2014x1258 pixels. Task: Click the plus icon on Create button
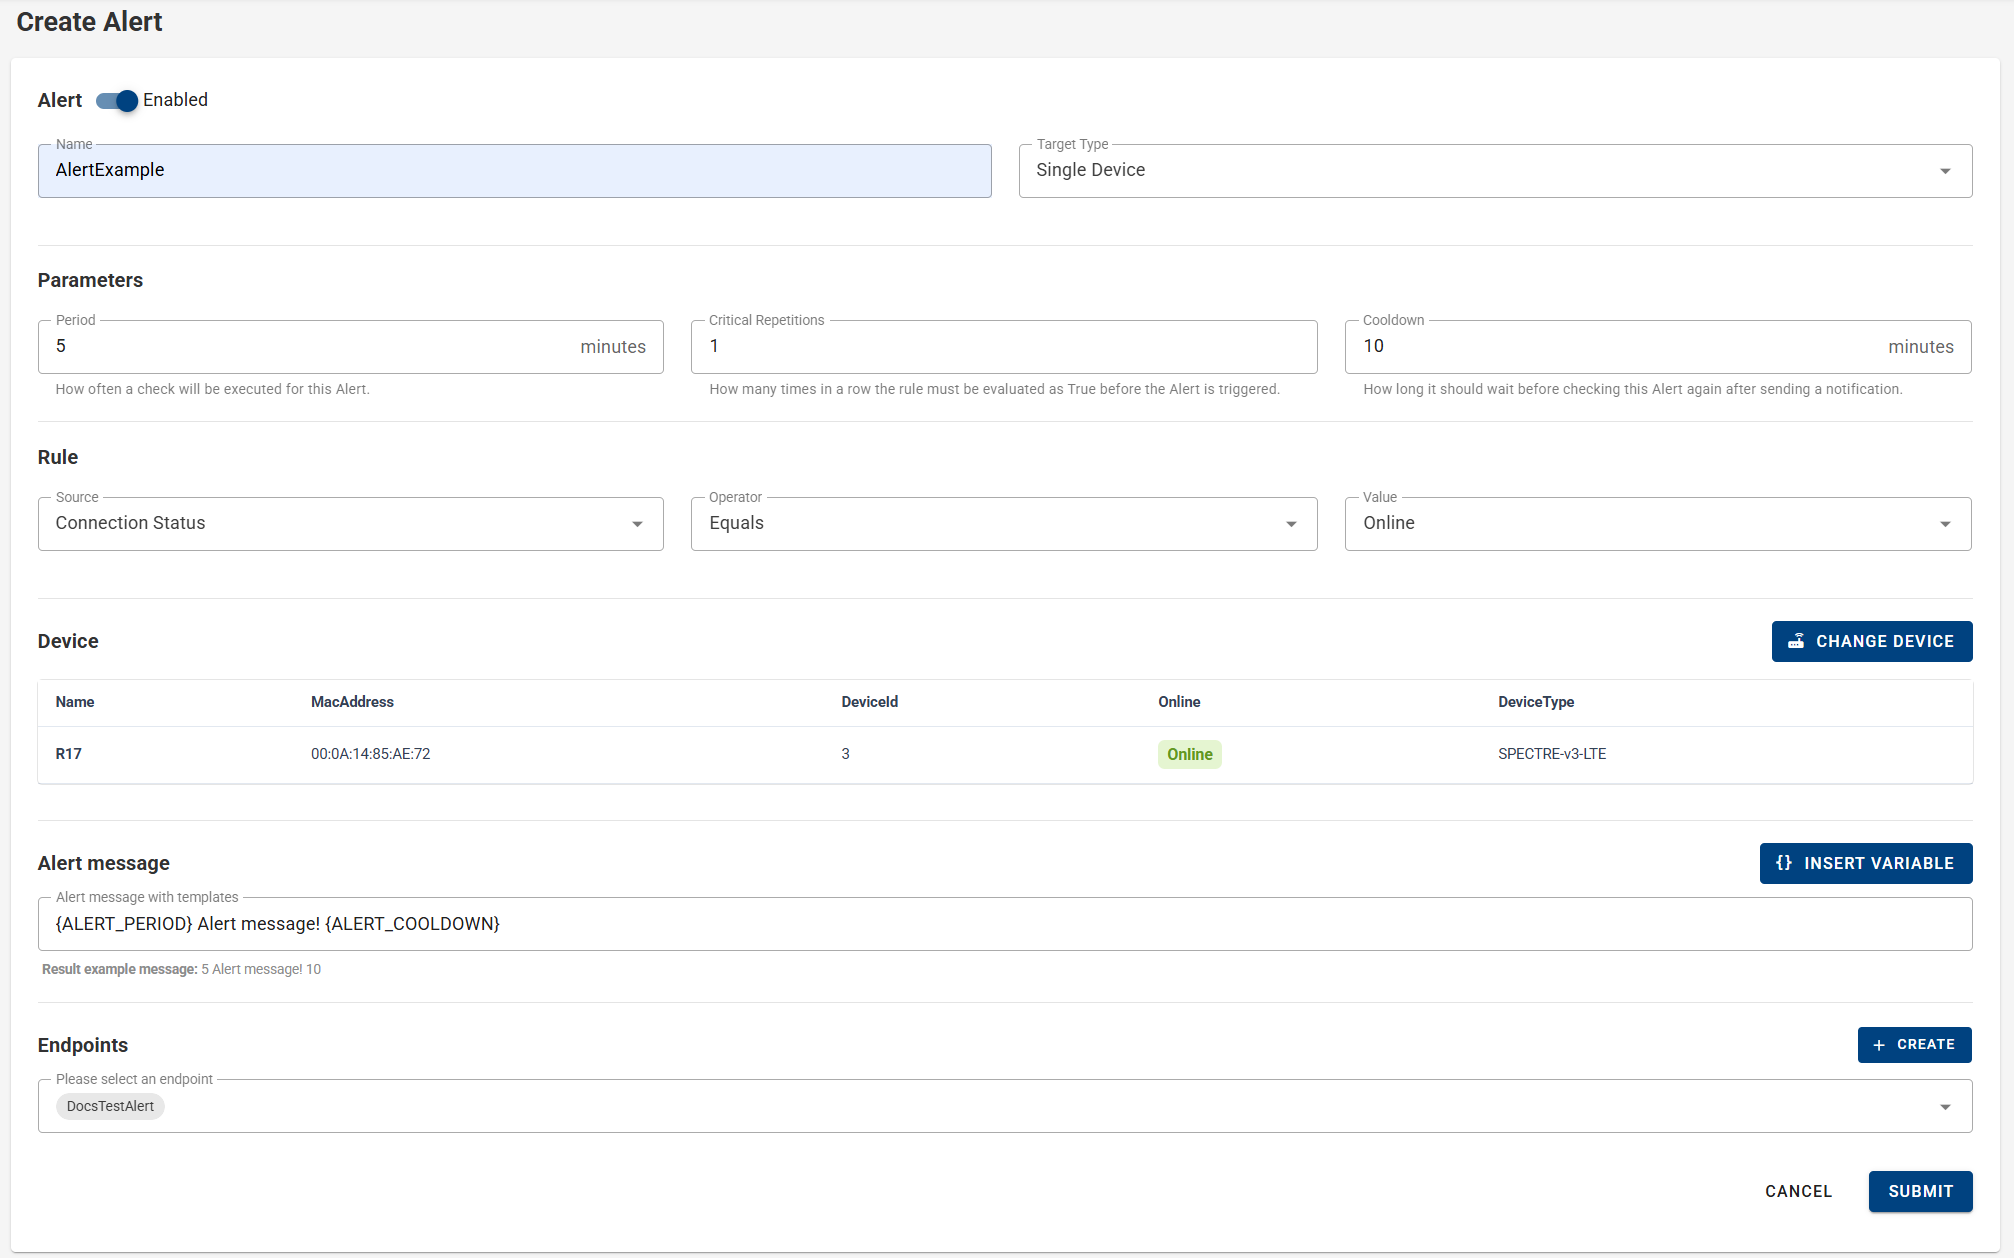1879,1045
